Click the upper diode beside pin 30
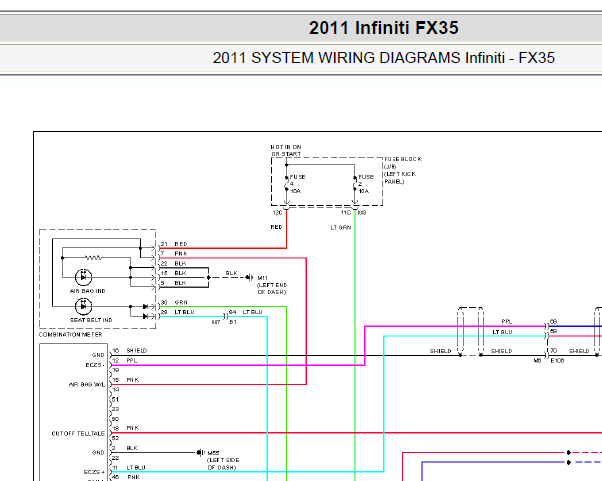This screenshot has width=602, height=481. tap(145, 306)
